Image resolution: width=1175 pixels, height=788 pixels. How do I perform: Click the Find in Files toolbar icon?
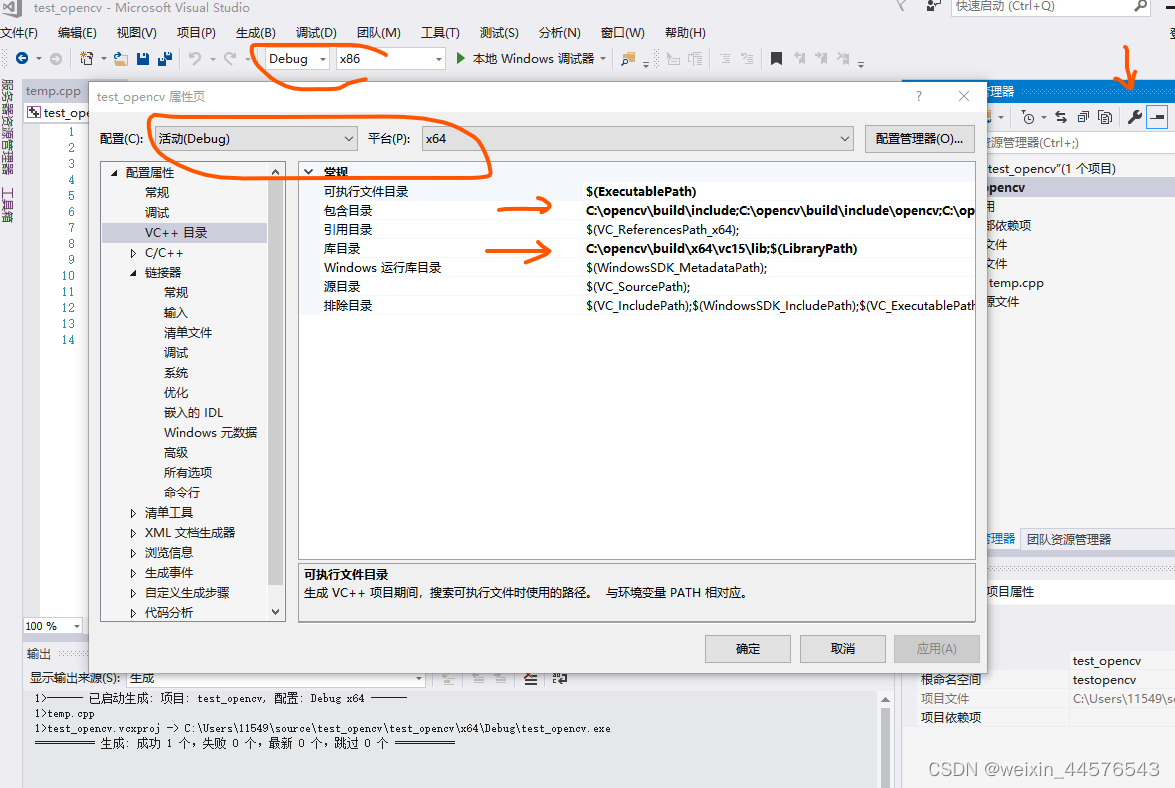[628, 58]
